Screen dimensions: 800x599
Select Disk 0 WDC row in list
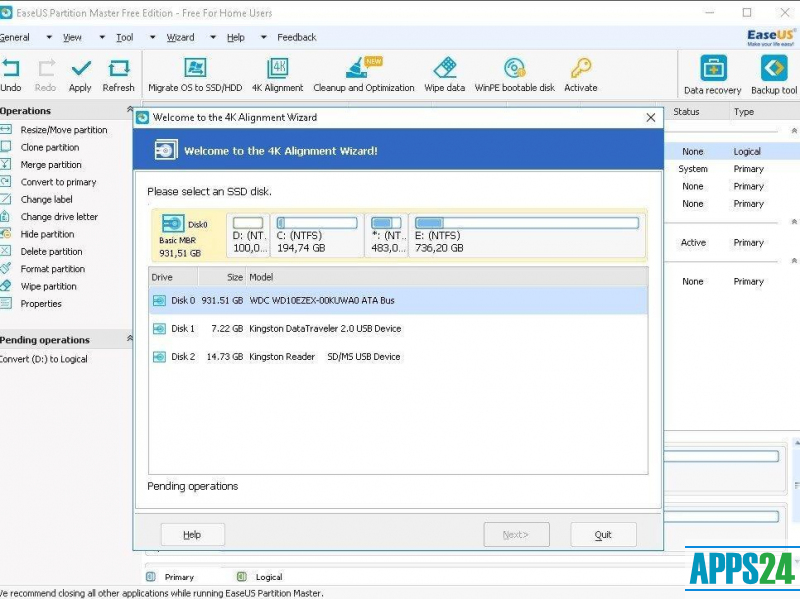pos(398,301)
